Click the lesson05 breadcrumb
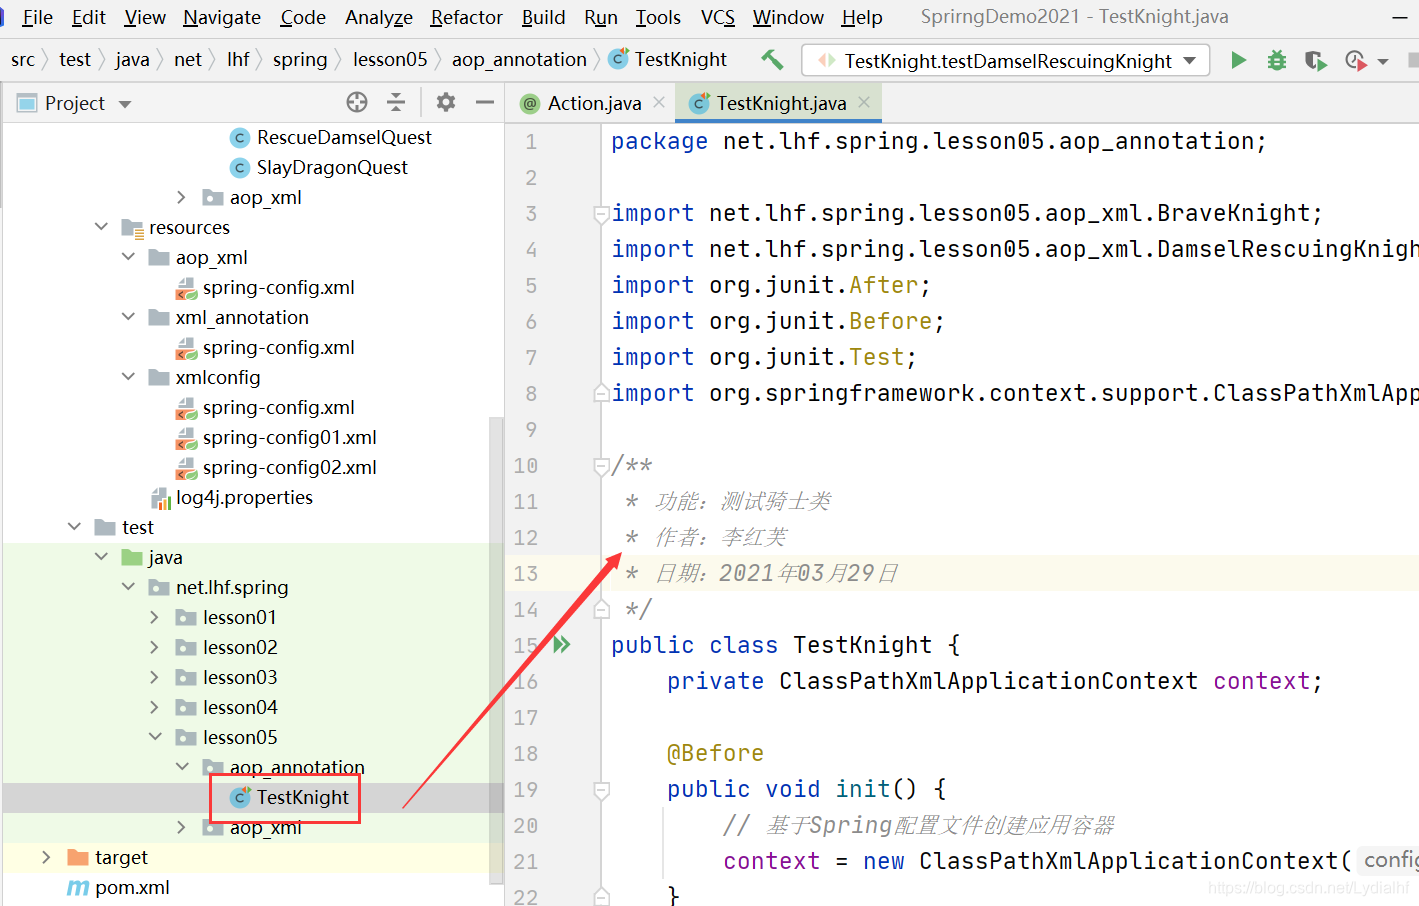Image resolution: width=1419 pixels, height=906 pixels. point(390,60)
